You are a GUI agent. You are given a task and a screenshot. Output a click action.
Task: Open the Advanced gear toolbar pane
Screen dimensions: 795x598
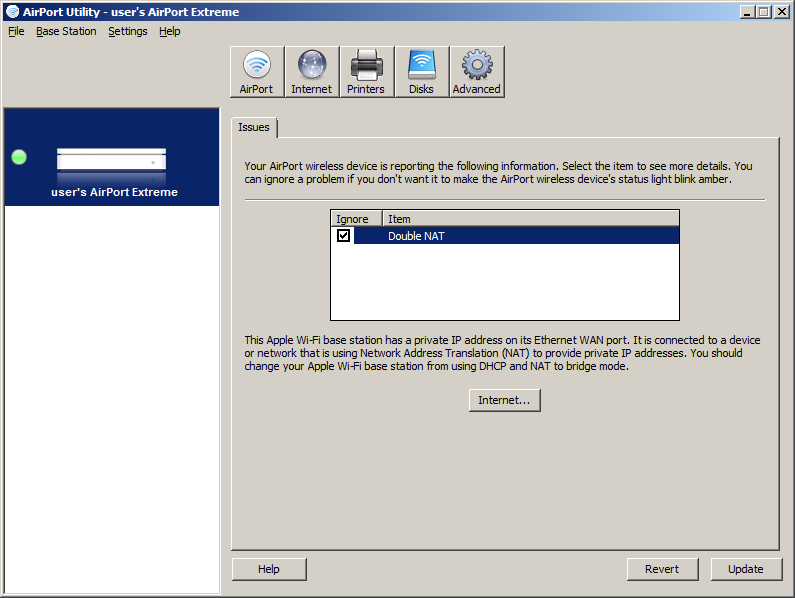pos(477,72)
